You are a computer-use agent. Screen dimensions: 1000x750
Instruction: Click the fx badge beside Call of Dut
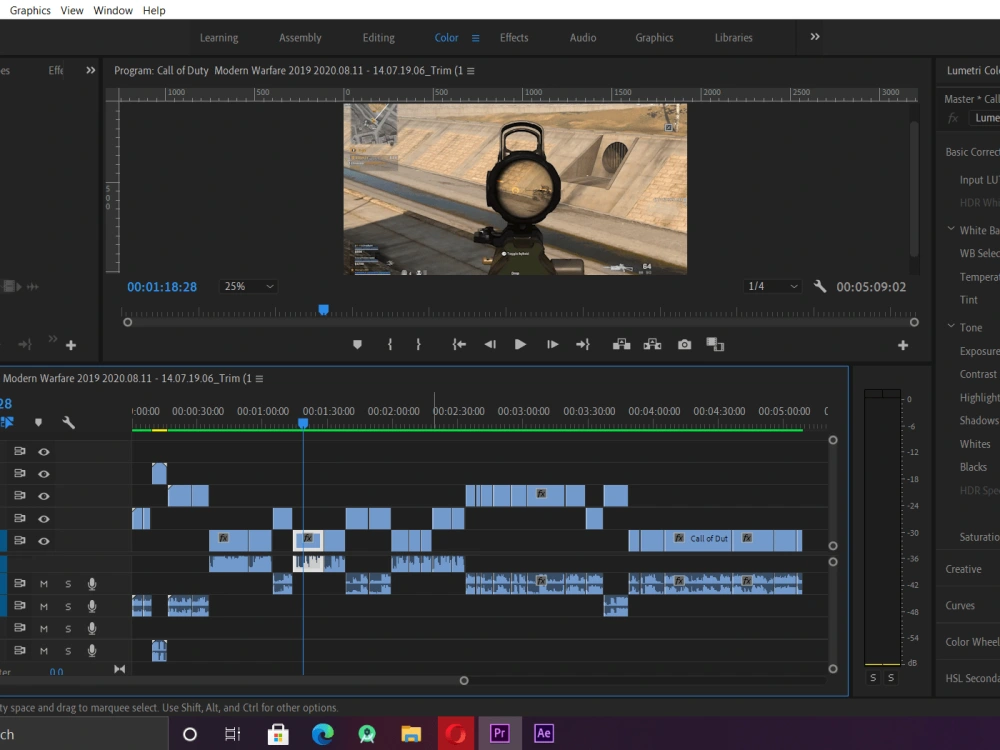[x=679, y=538]
